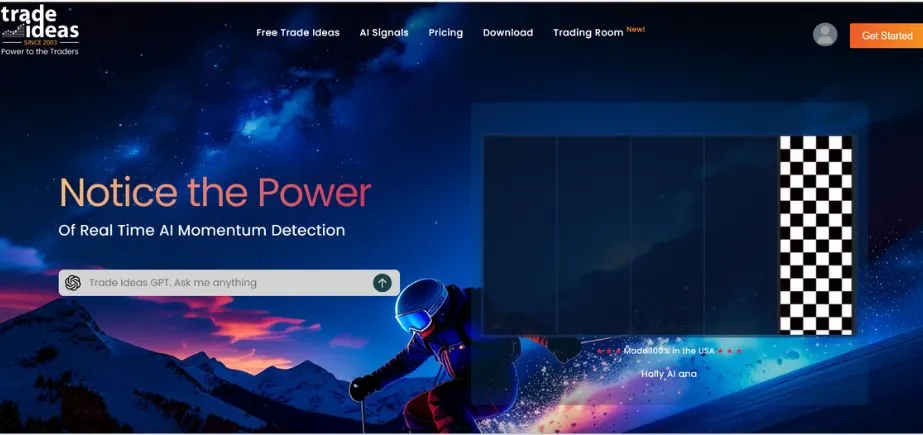Click the 'Power to the Traders' tagline

click(x=40, y=51)
